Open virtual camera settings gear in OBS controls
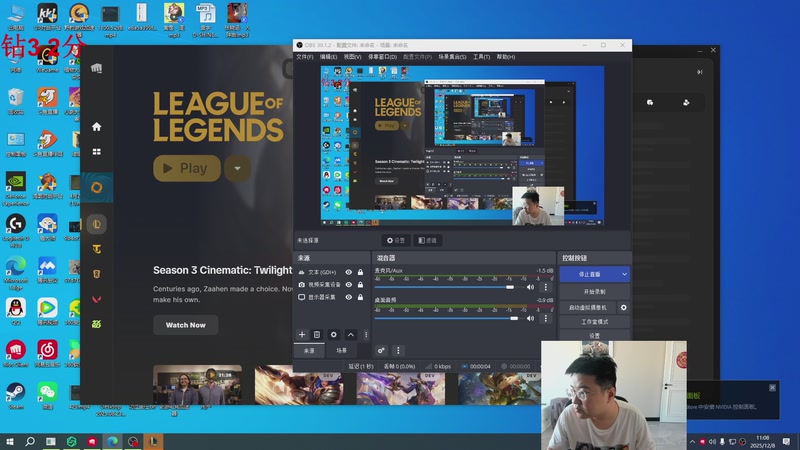Viewport: 800px width, 450px height. tap(623, 308)
